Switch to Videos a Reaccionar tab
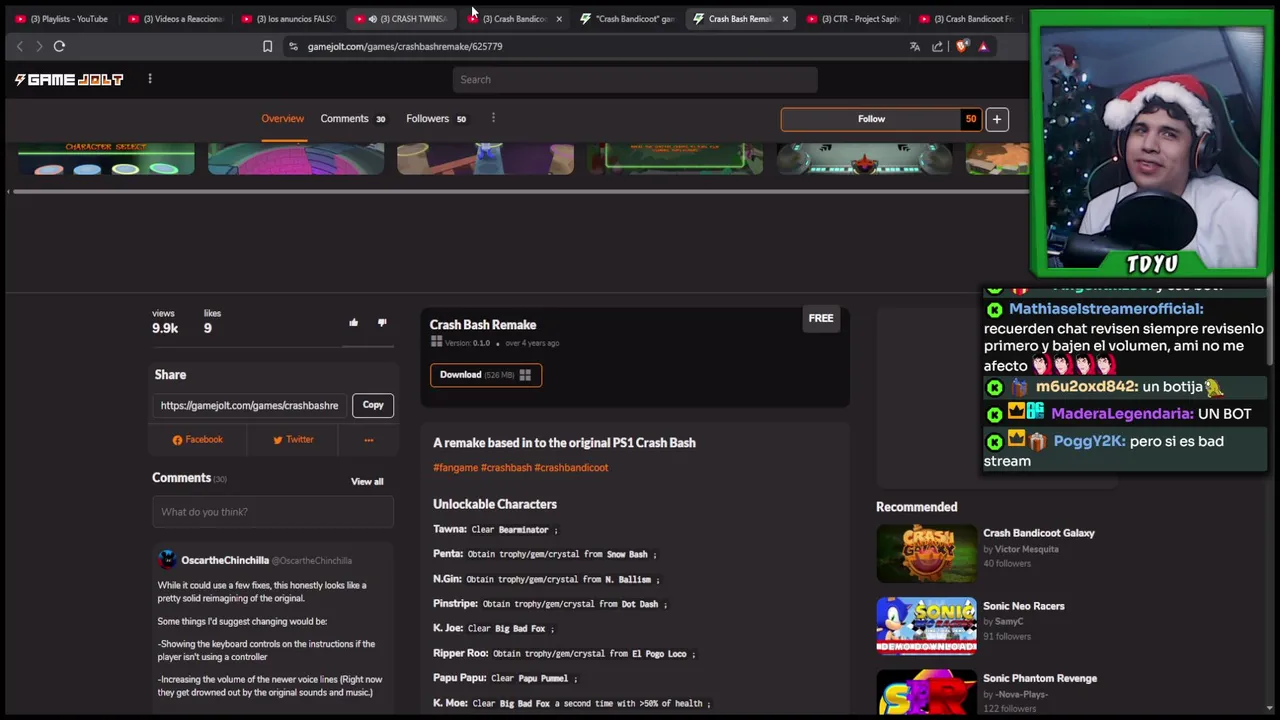The height and width of the screenshot is (720, 1280). click(176, 19)
